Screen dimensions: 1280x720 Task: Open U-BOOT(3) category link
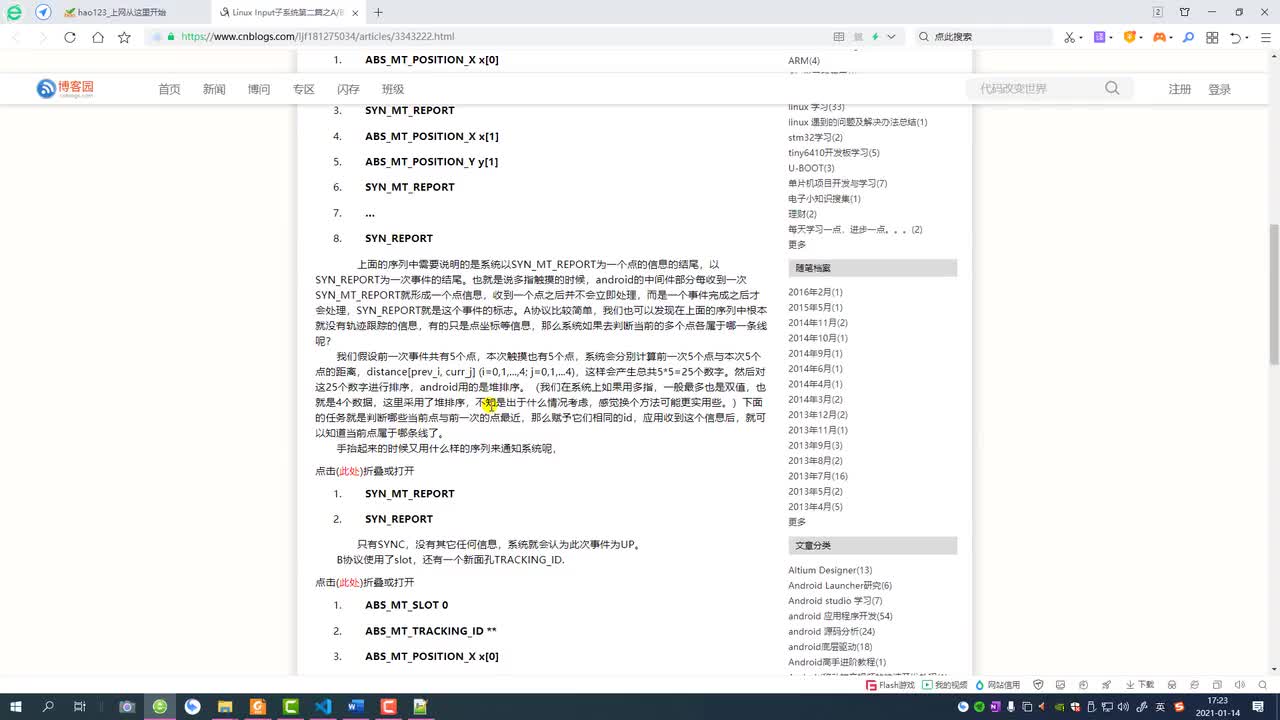click(811, 168)
